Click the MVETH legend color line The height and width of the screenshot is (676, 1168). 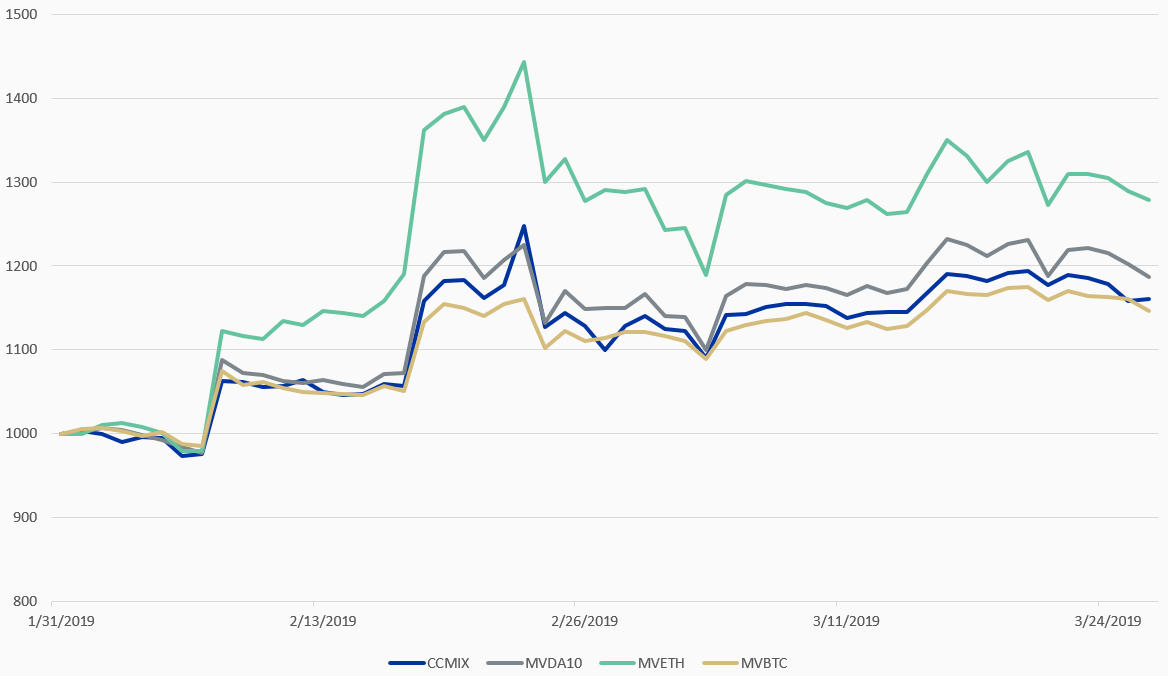[615, 662]
